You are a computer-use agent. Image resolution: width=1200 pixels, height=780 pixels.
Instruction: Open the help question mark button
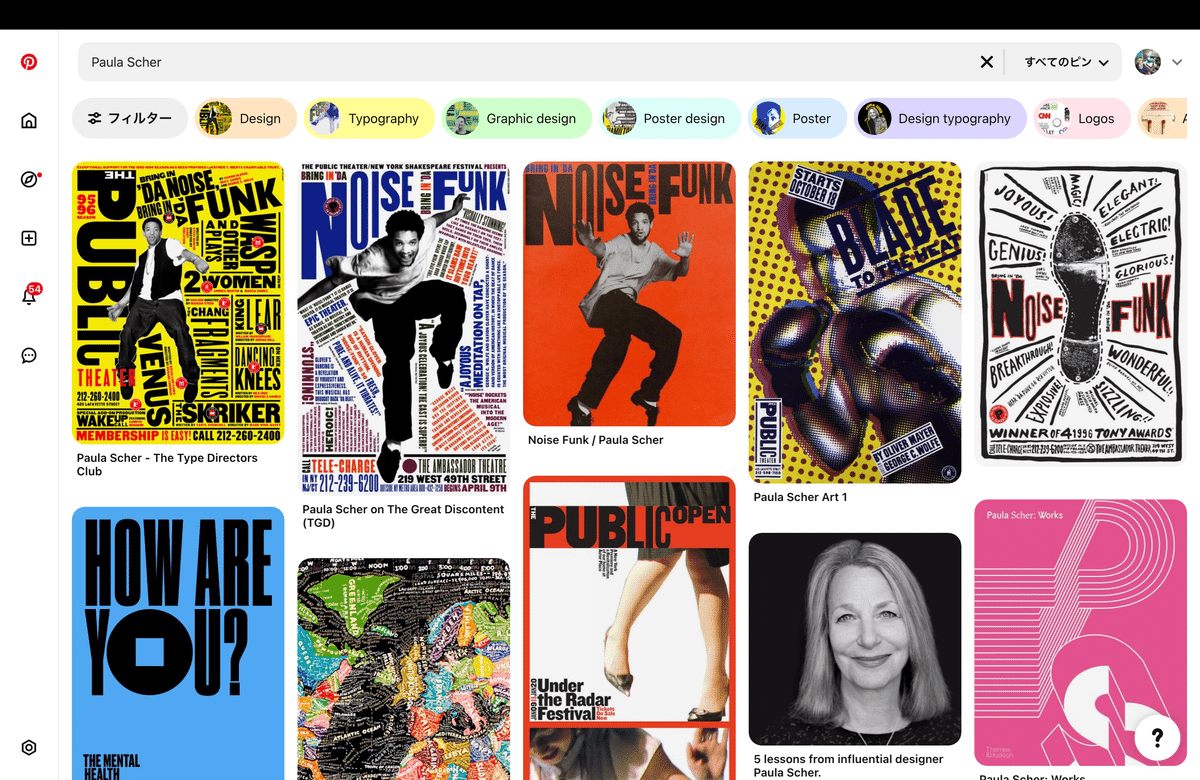(1157, 738)
